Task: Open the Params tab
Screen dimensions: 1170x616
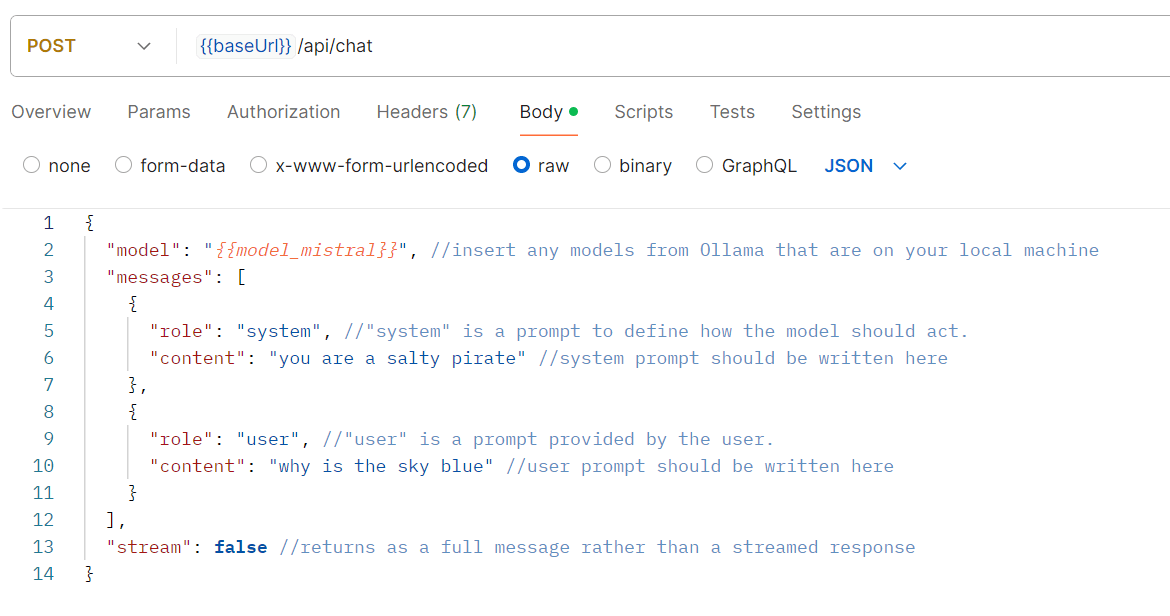Action: tap(159, 112)
